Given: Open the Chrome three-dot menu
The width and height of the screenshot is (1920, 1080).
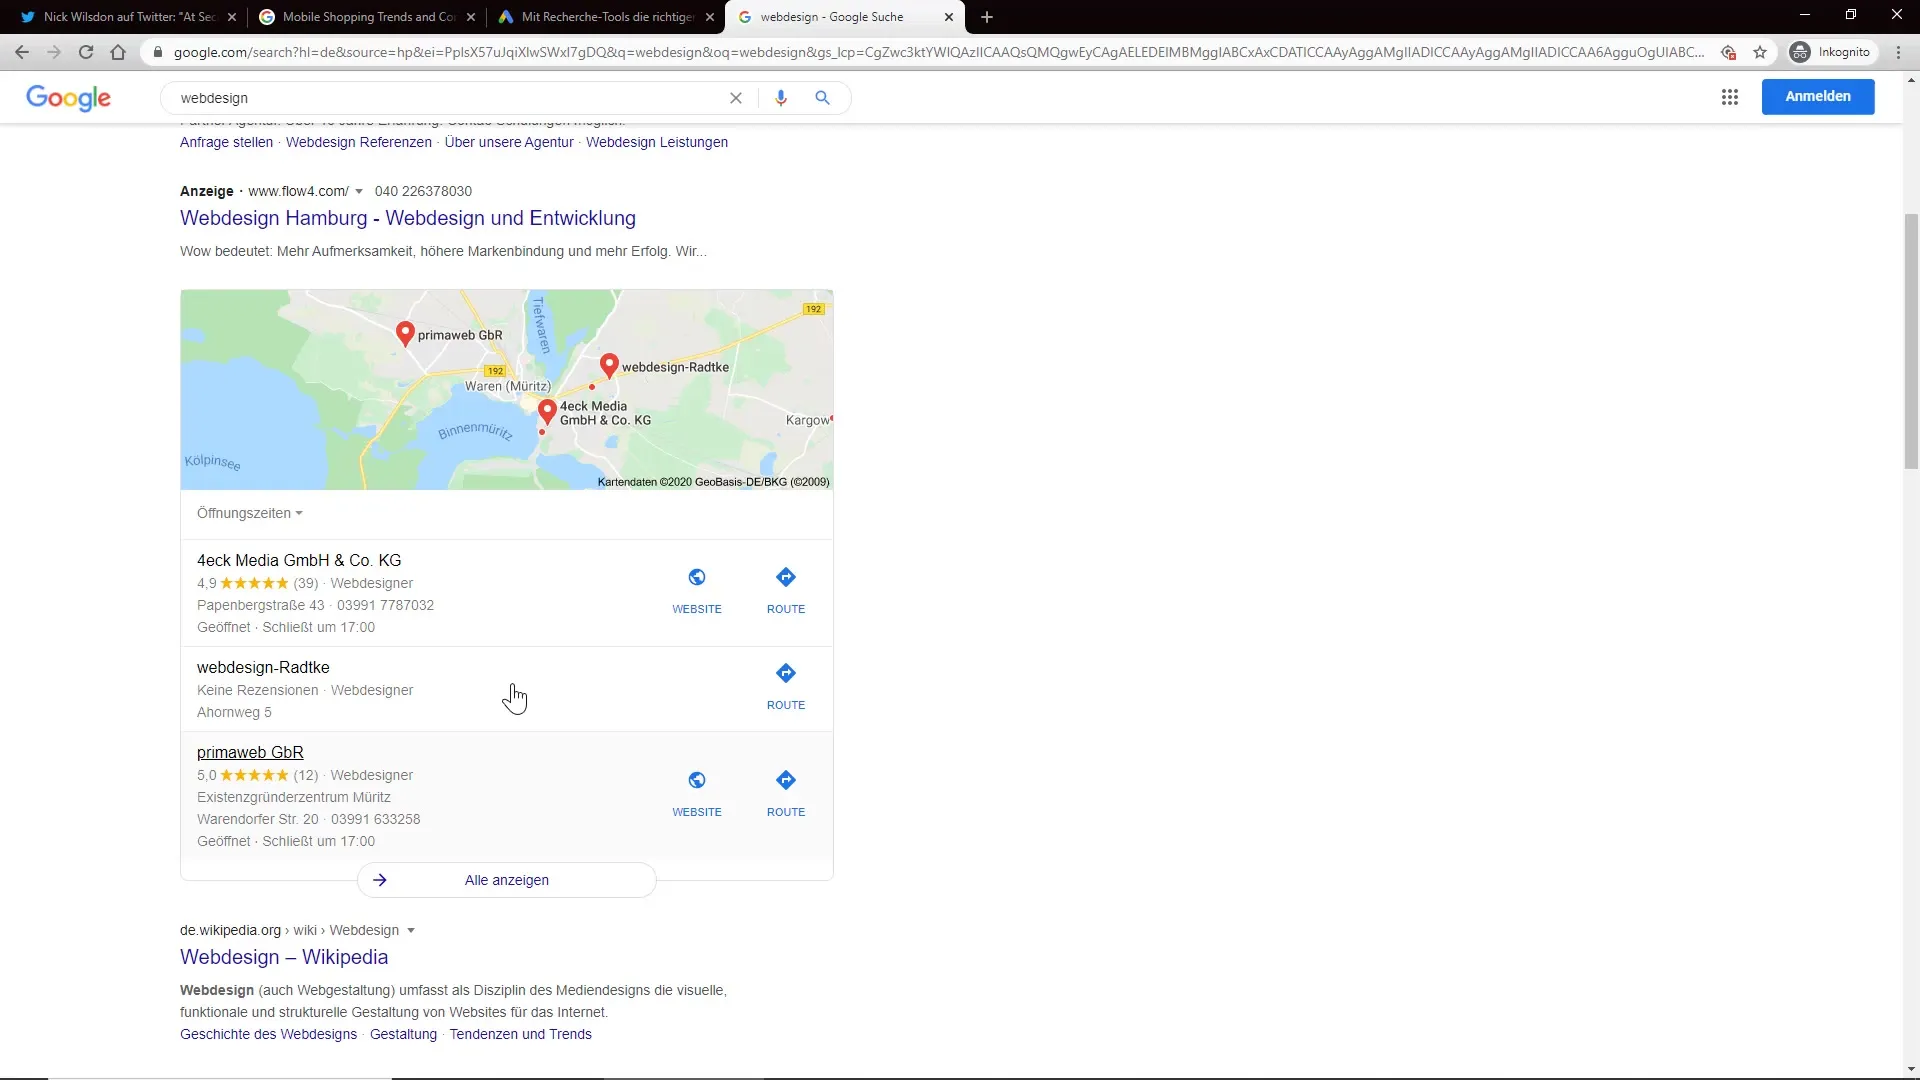Looking at the screenshot, I should click(1898, 52).
